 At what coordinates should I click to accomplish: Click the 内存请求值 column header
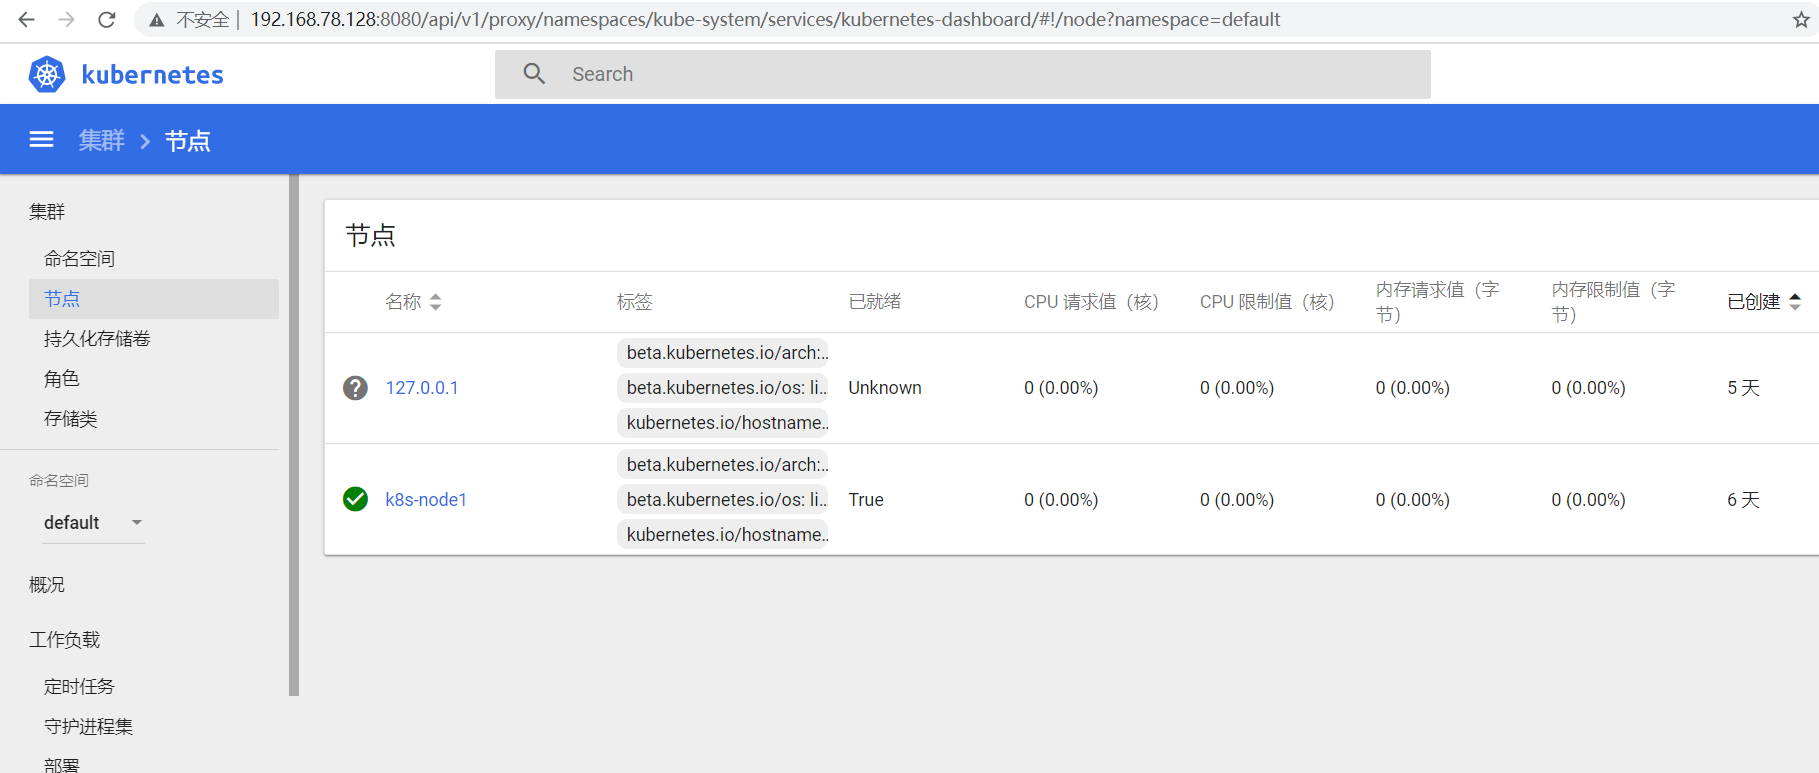(1438, 302)
